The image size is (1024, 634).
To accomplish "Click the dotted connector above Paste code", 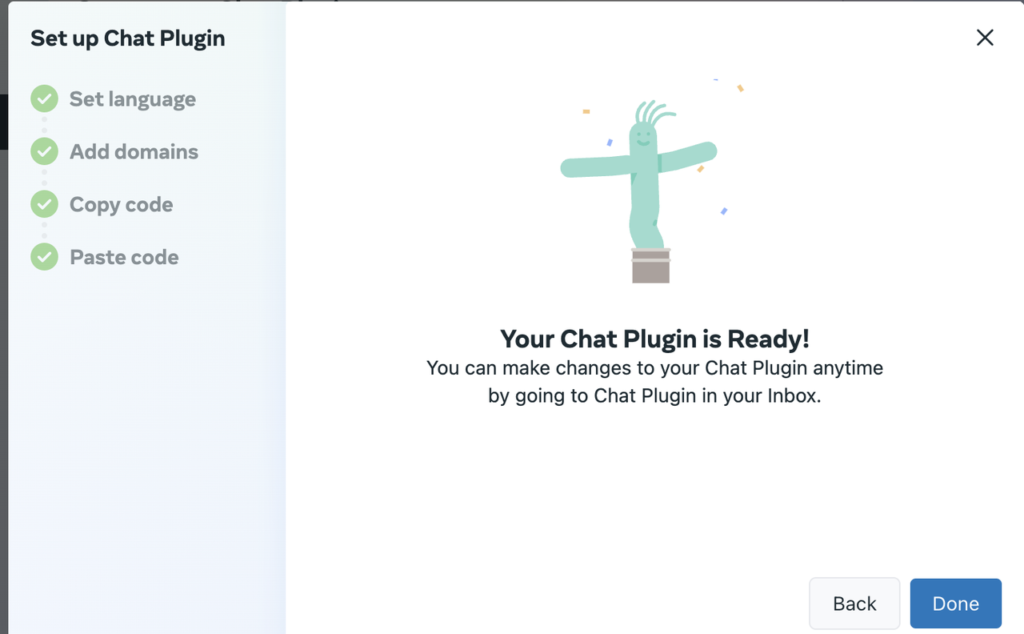I will pos(44,230).
